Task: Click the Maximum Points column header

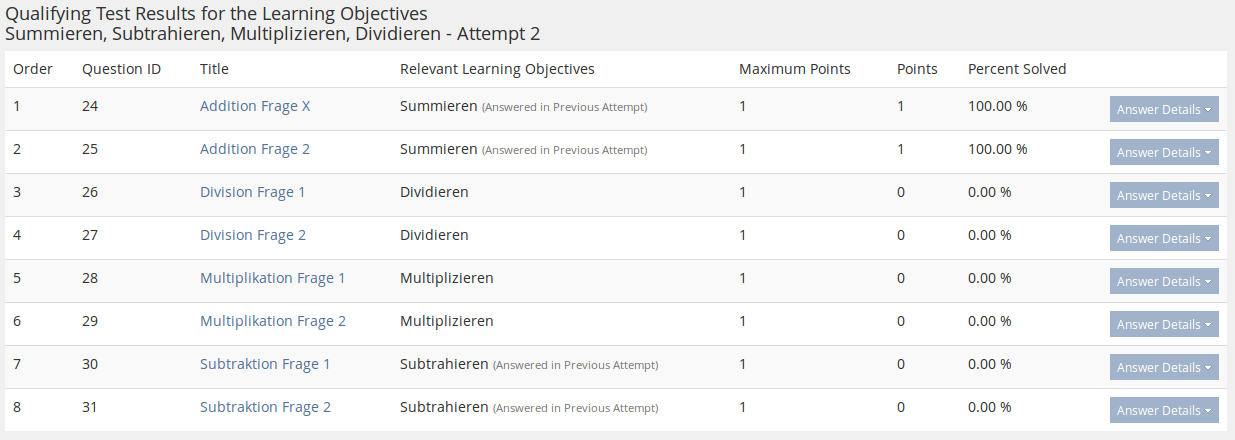Action: coord(795,69)
